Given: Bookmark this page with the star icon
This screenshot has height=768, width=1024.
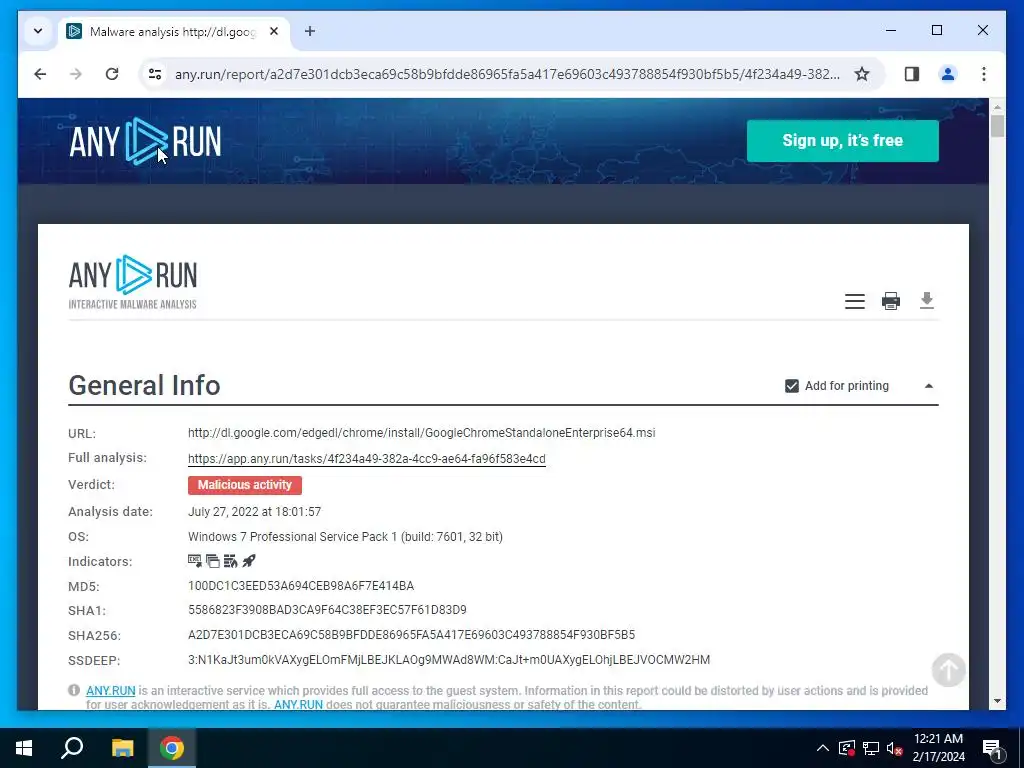Looking at the screenshot, I should (x=862, y=74).
